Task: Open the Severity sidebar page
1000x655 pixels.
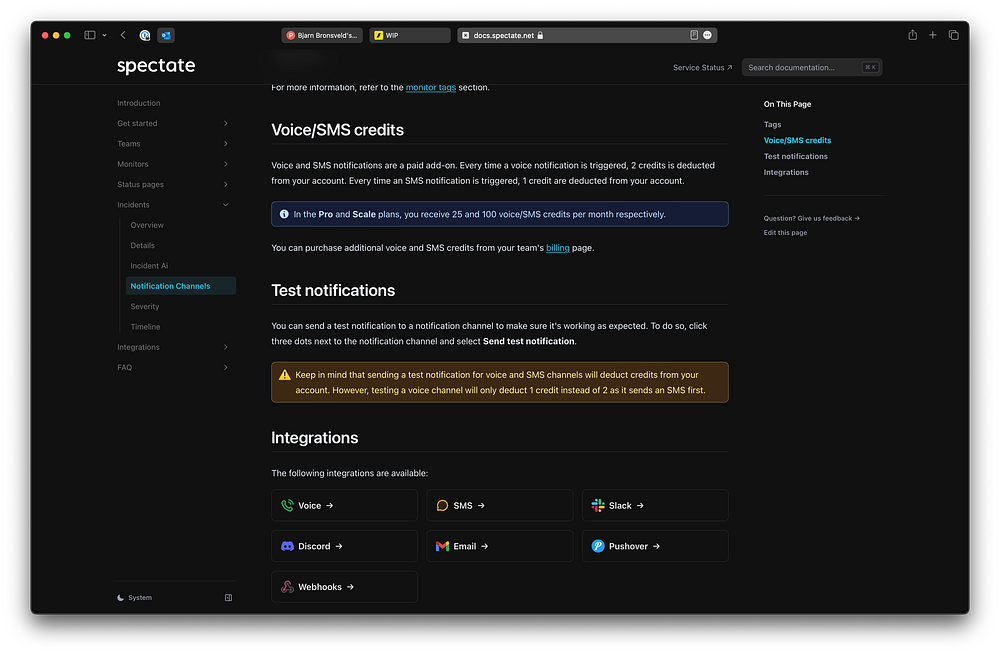Action: 145,307
